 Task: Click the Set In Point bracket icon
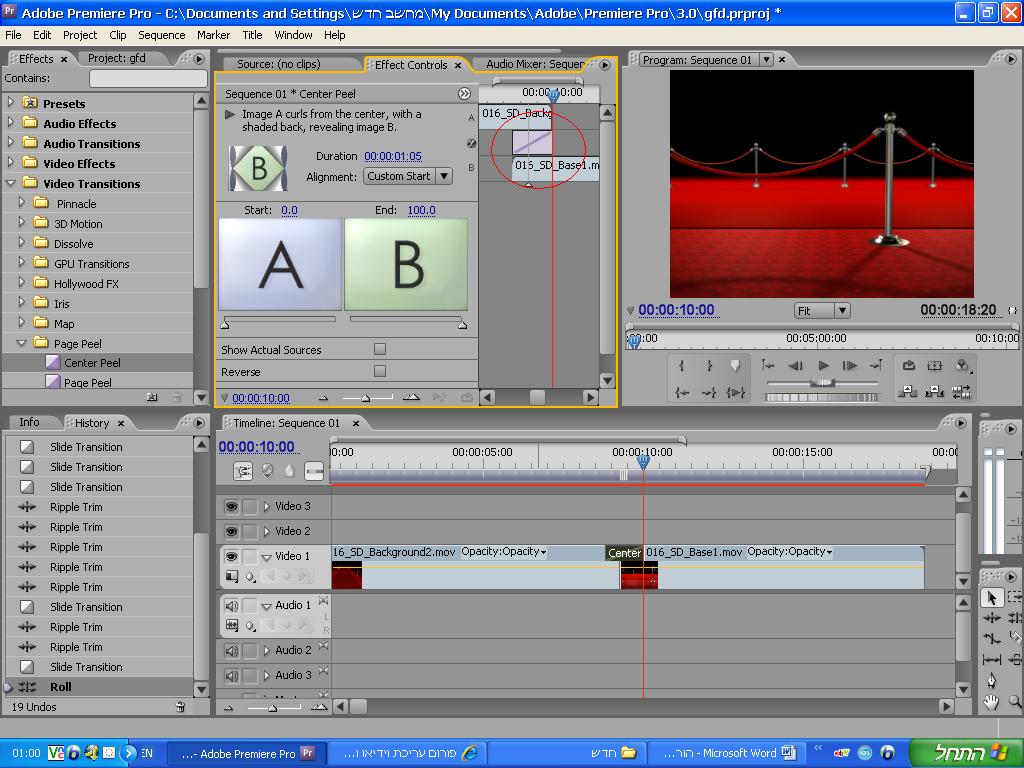click(x=682, y=366)
